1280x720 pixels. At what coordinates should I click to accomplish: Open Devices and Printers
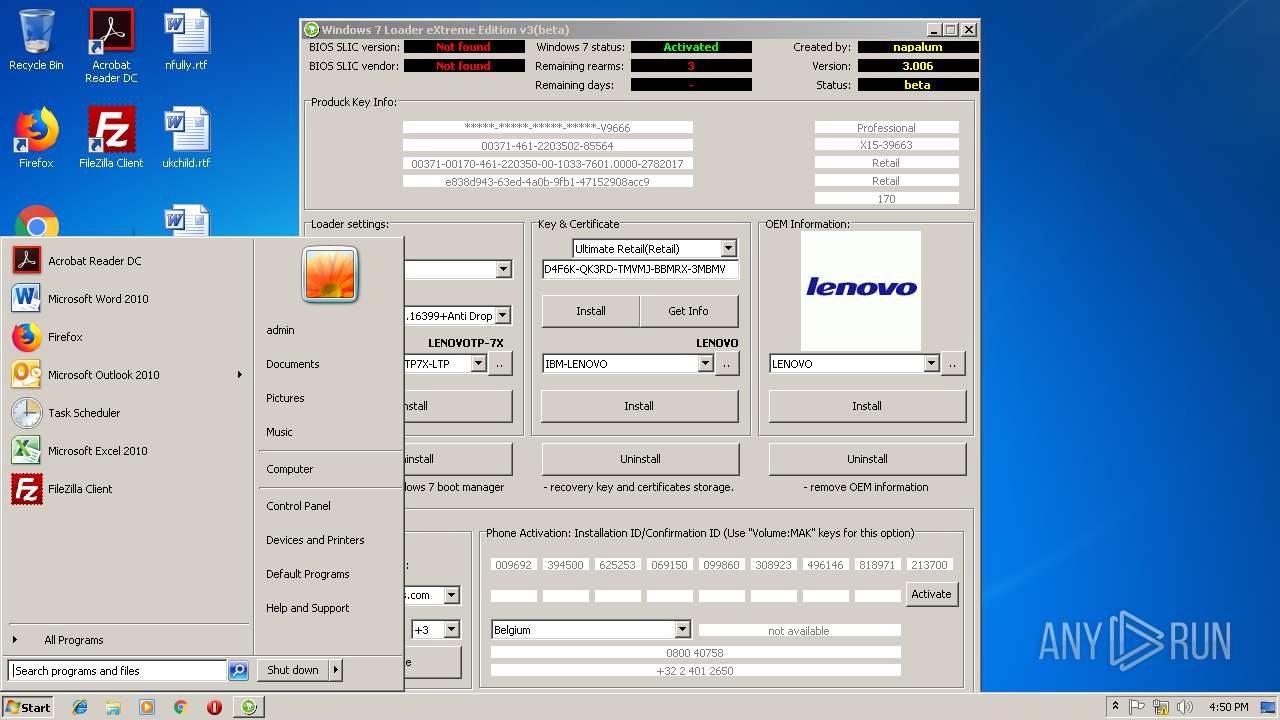pyautogui.click(x=315, y=540)
